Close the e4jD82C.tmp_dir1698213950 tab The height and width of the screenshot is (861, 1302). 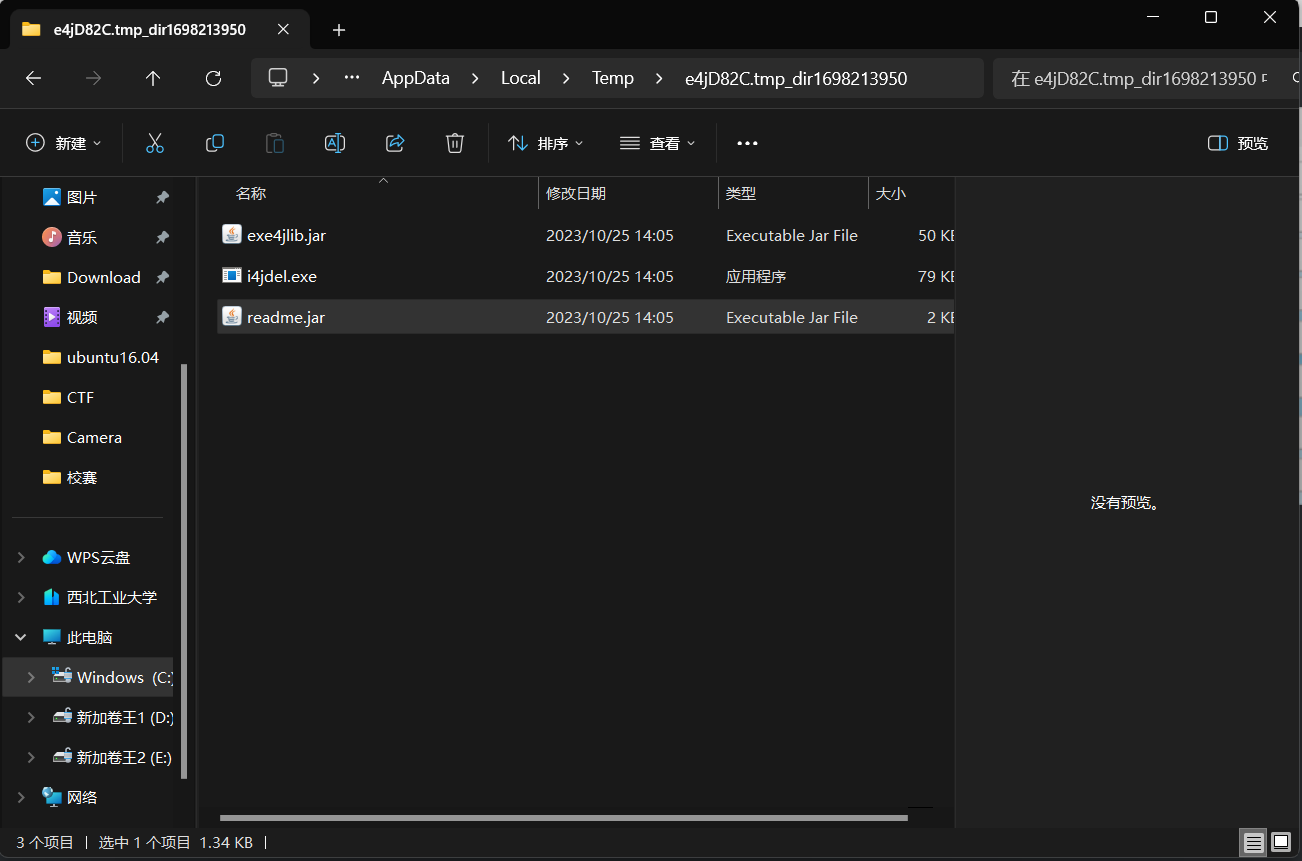point(283,30)
